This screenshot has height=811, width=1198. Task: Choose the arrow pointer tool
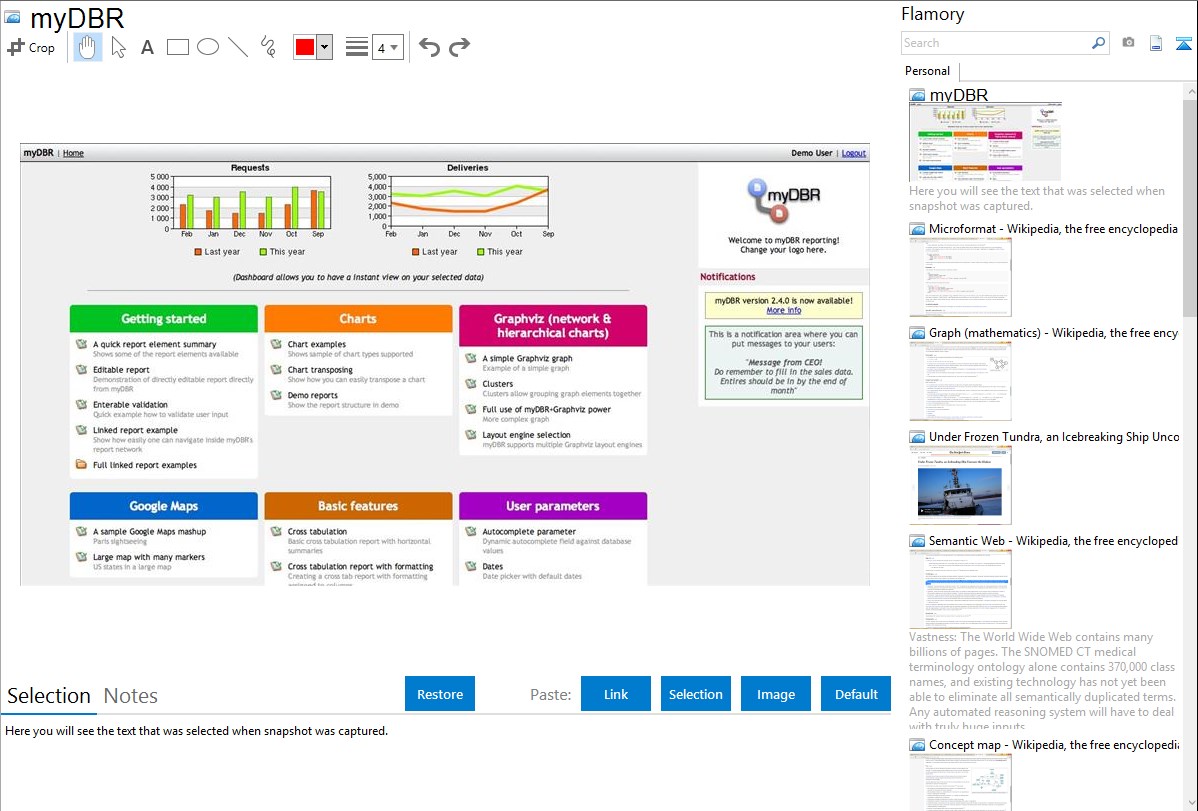[118, 47]
